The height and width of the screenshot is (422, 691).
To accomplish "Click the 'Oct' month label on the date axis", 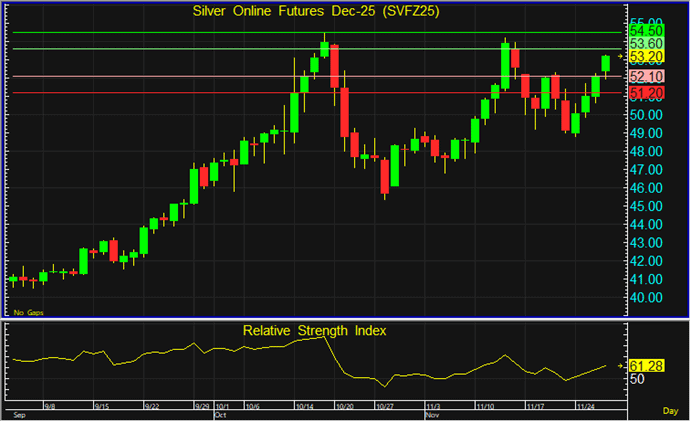I will point(221,413).
